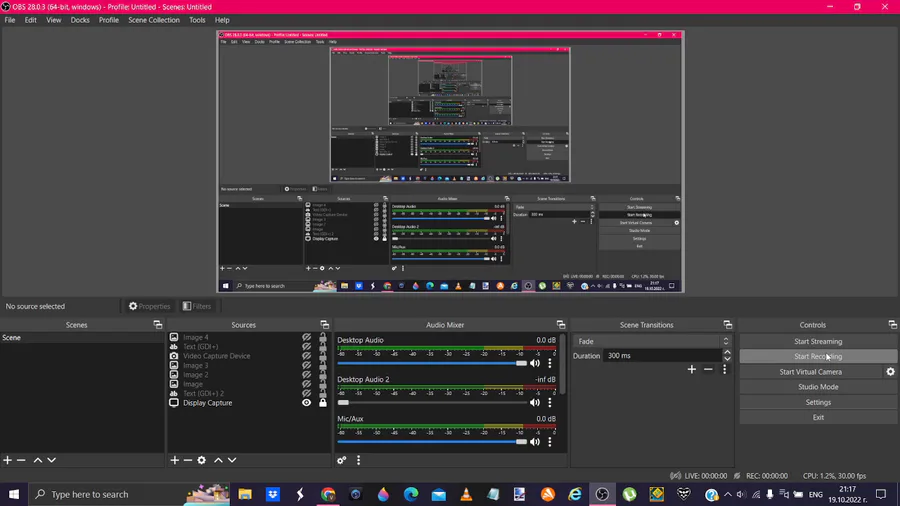The height and width of the screenshot is (506, 900).
Task: Open the Tools menu
Action: tap(197, 20)
